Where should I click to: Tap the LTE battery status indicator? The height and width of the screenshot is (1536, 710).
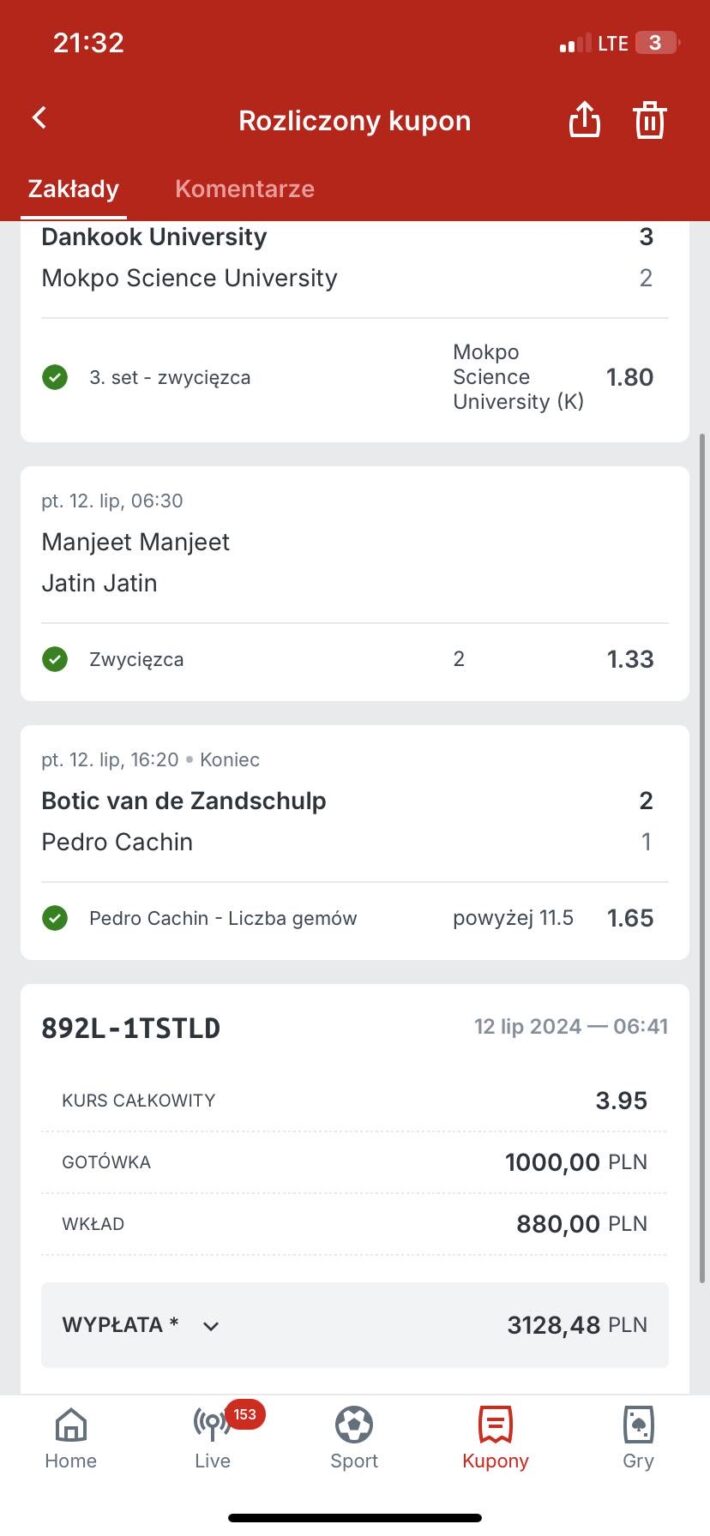(x=655, y=43)
